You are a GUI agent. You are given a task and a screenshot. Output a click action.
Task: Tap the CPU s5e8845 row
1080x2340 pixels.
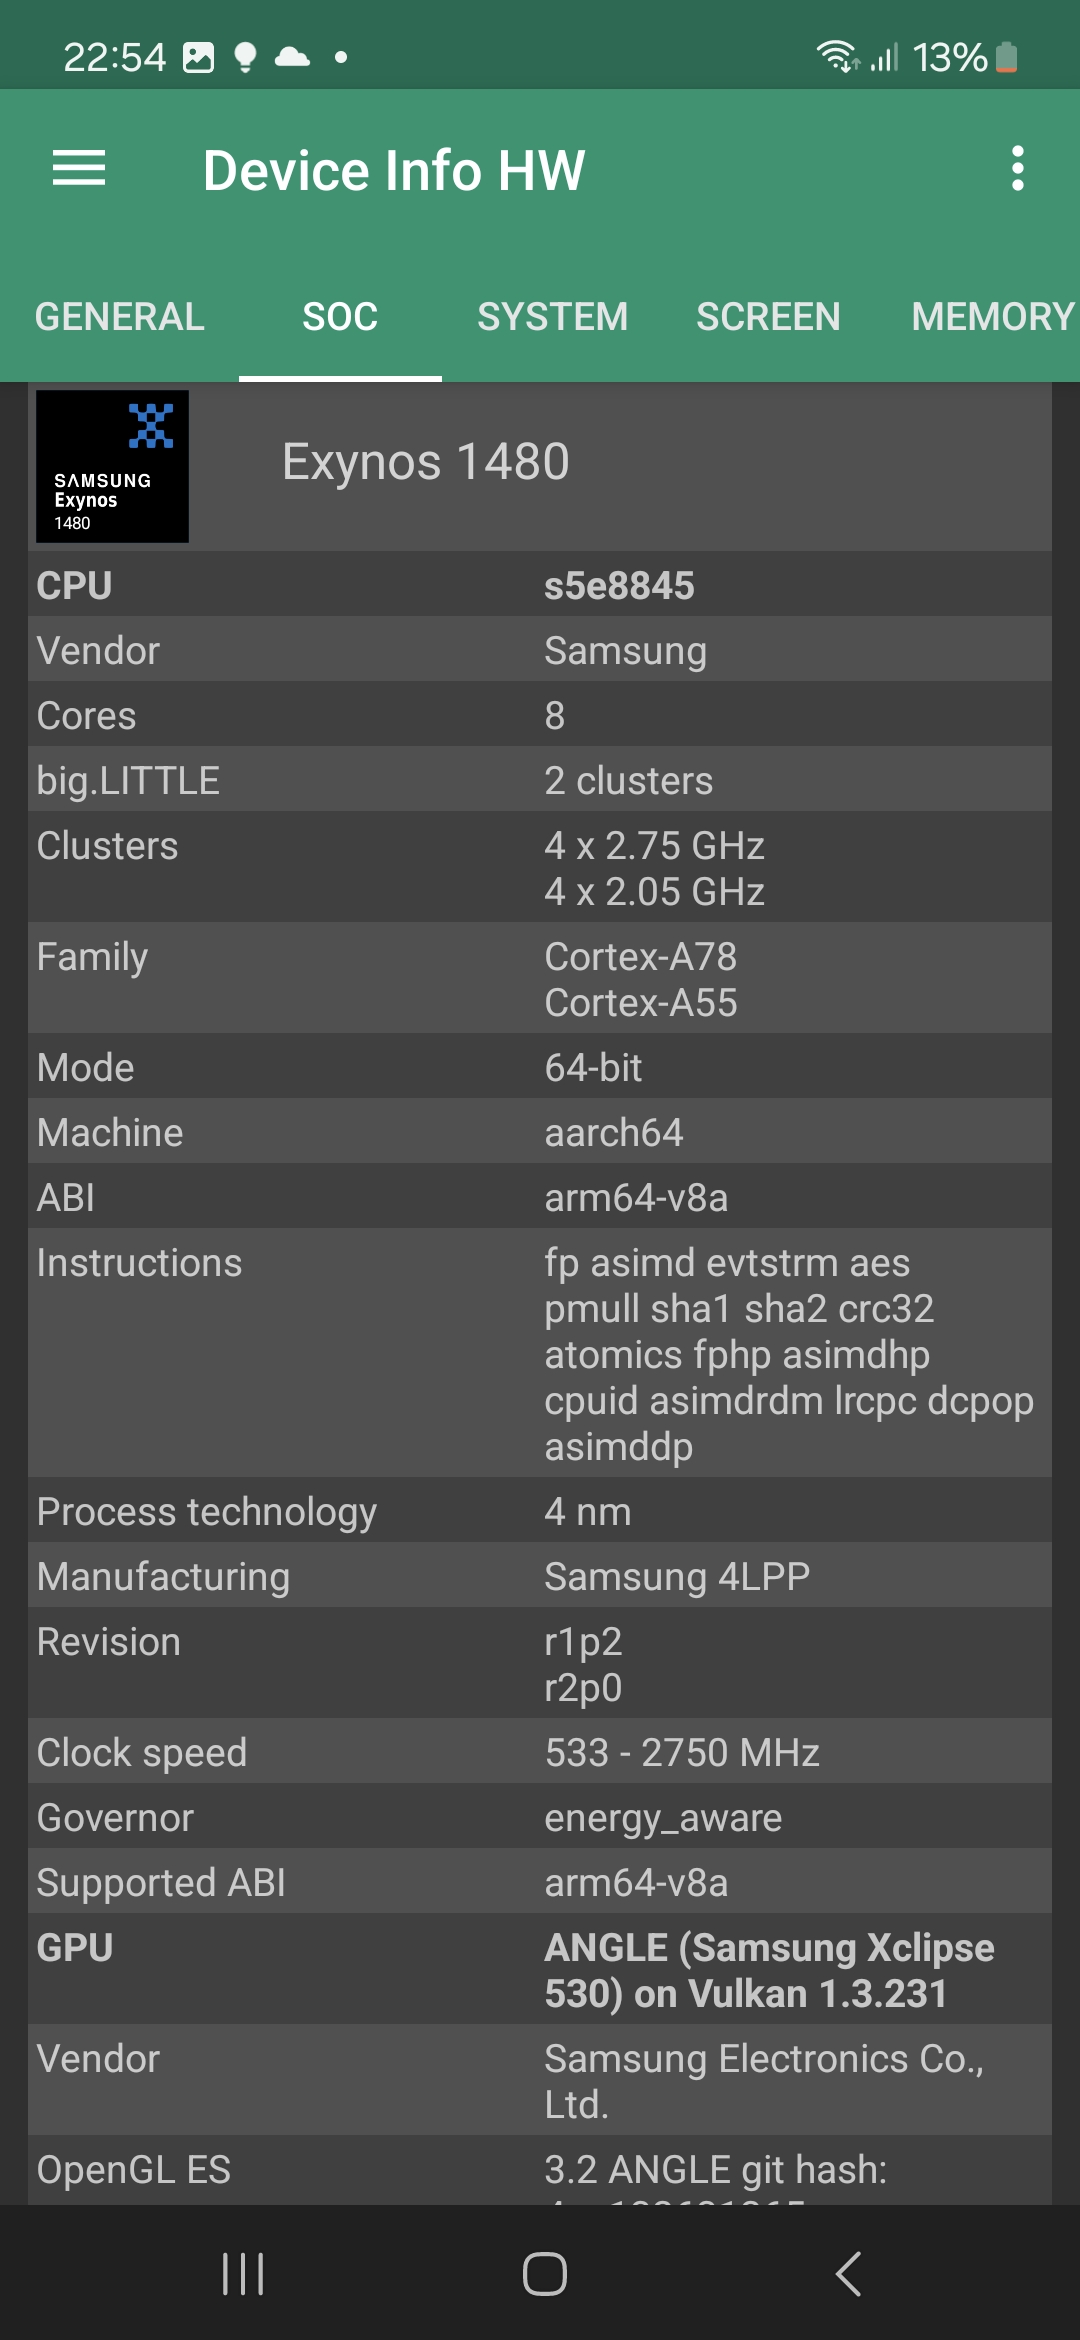(x=540, y=585)
